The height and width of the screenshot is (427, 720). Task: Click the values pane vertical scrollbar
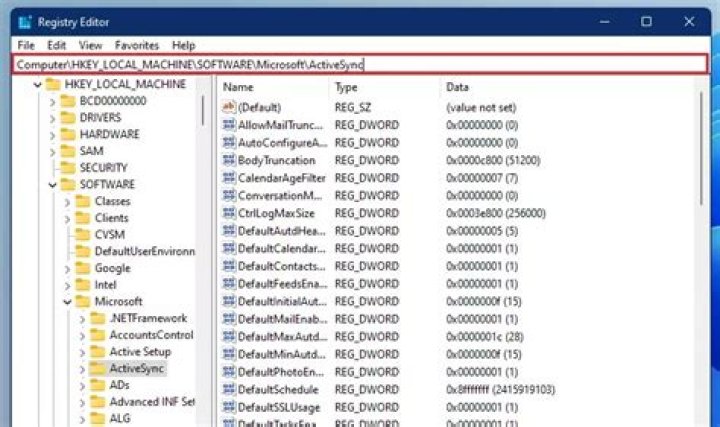tap(701, 148)
